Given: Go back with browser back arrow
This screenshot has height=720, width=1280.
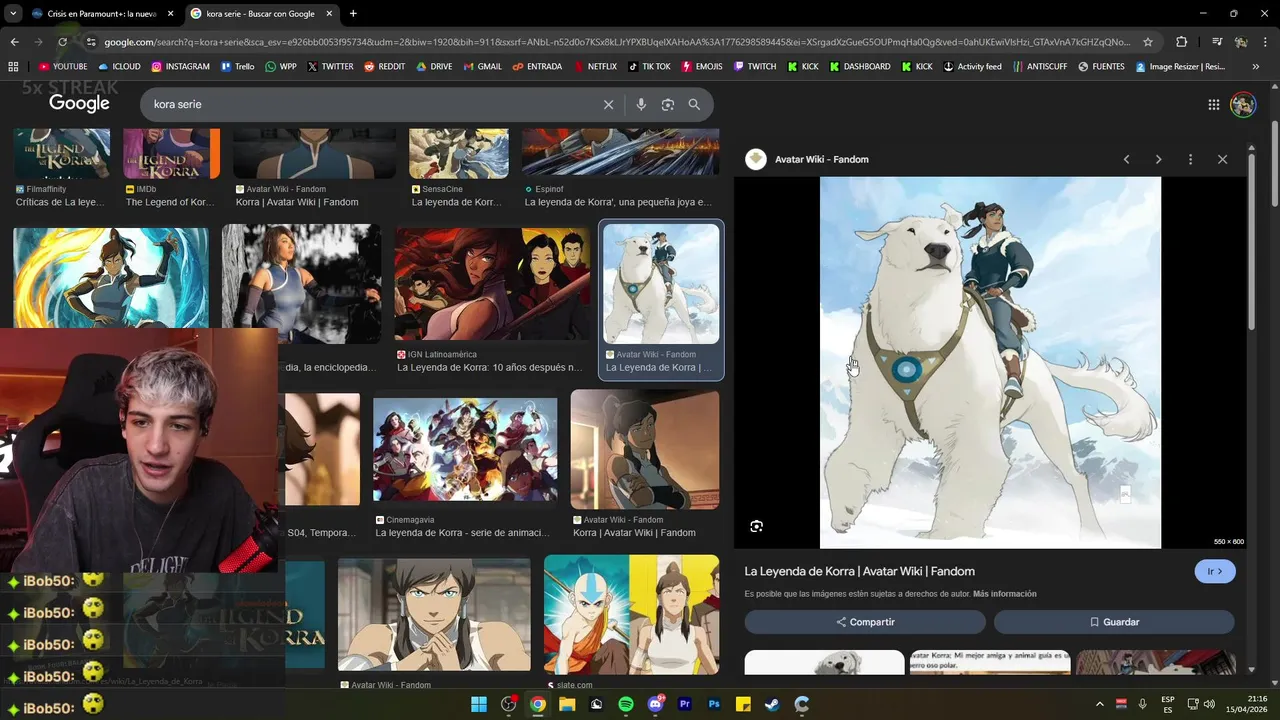Looking at the screenshot, I should [14, 42].
